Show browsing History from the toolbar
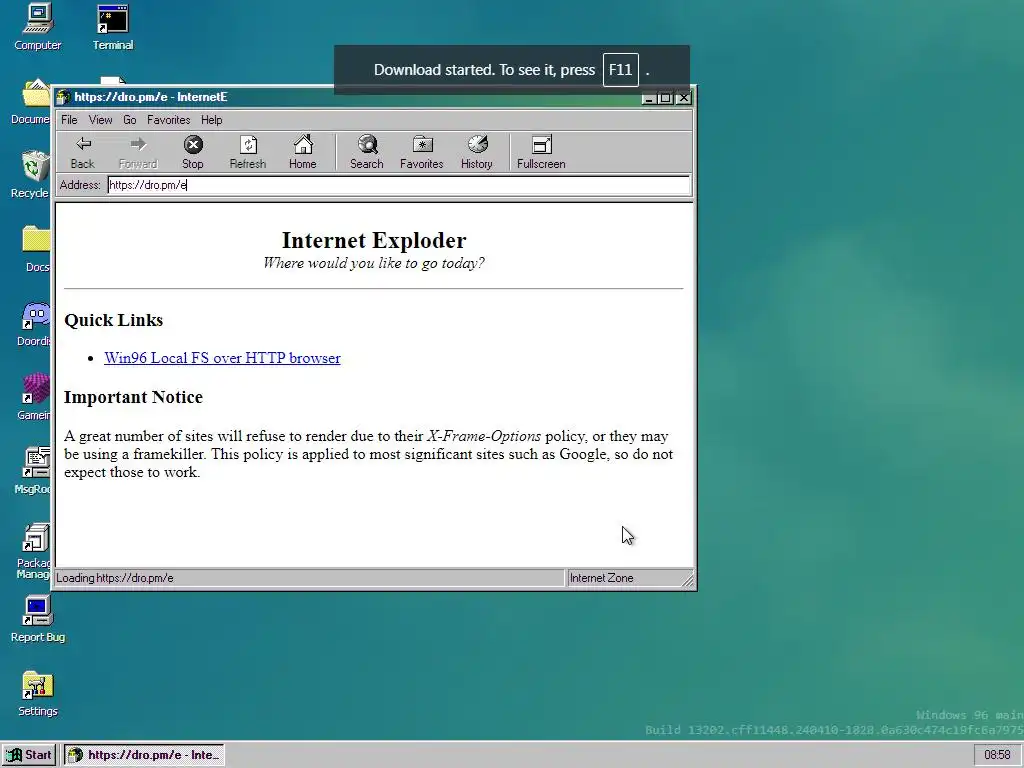Viewport: 1024px width, 768px height. [477, 152]
